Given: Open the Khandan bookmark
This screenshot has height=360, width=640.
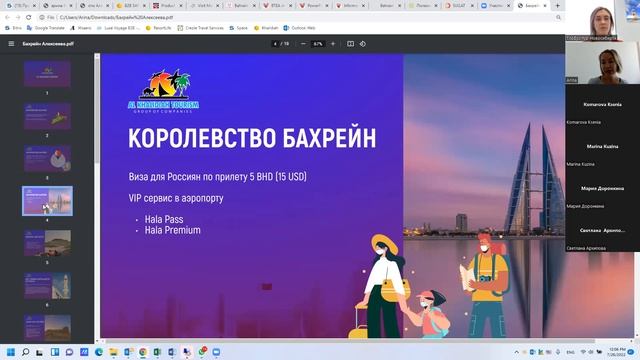Looking at the screenshot, I should pos(266,28).
